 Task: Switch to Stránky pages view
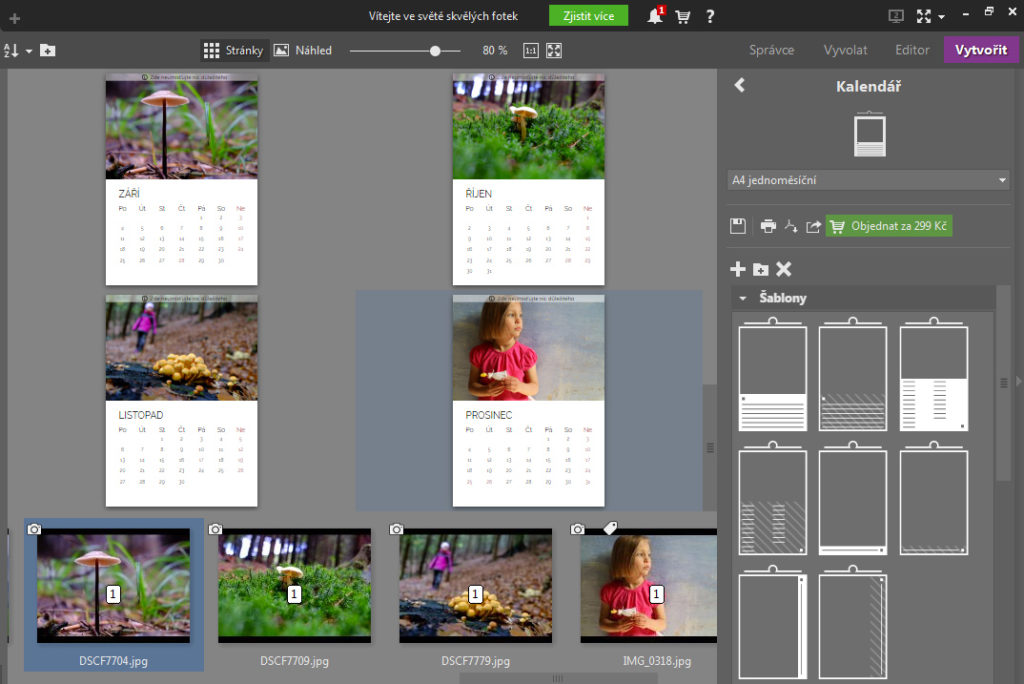click(233, 50)
